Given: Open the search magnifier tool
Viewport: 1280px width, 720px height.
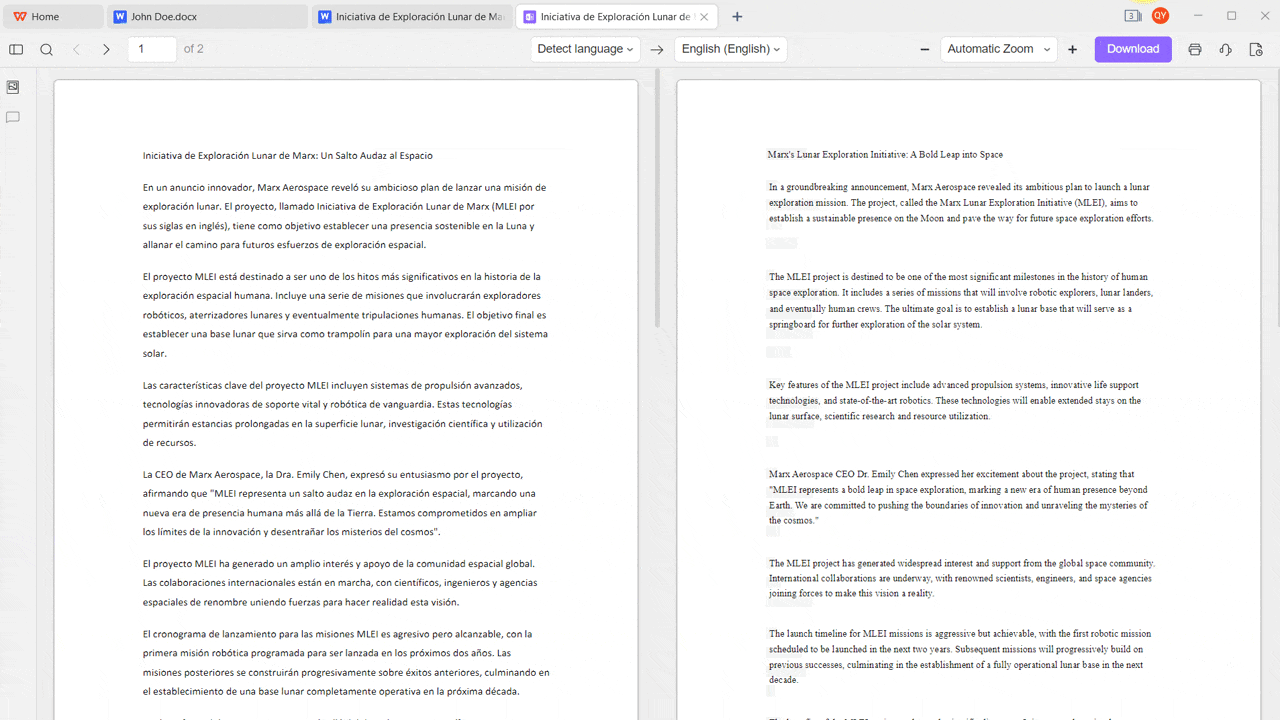Looking at the screenshot, I should pyautogui.click(x=46, y=49).
